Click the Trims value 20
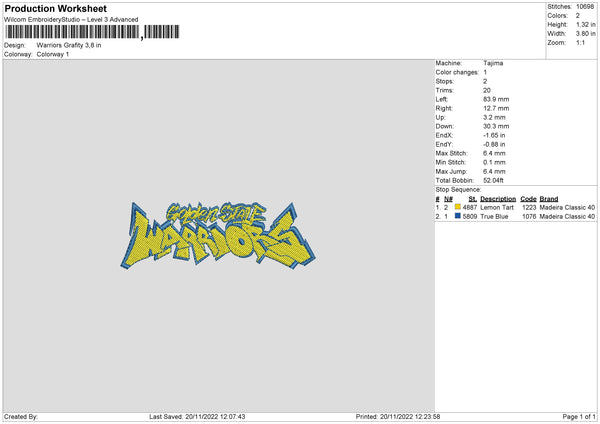This screenshot has width=600, height=424. tap(487, 90)
